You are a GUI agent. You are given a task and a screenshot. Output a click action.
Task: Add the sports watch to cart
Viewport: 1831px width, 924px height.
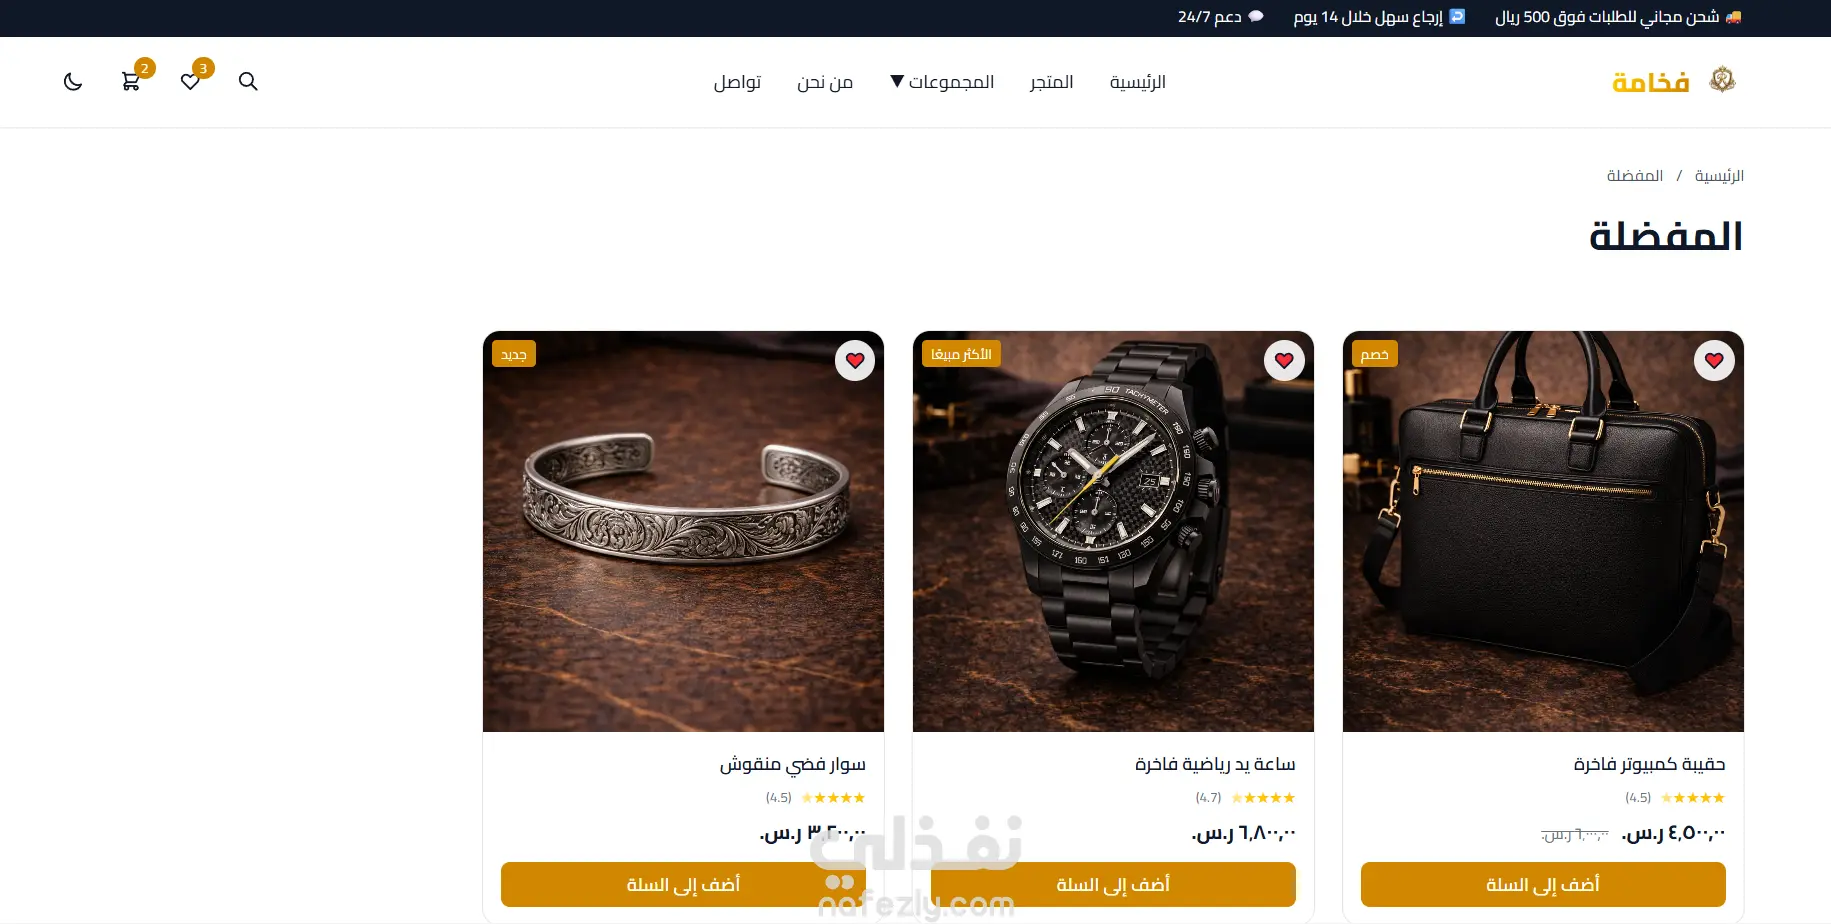click(1113, 884)
